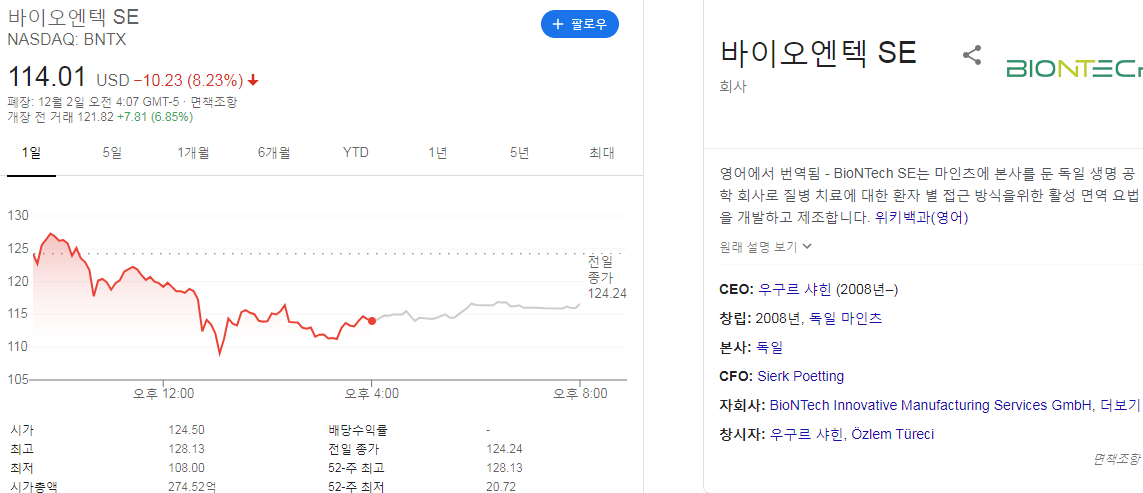Image resolution: width=1143 pixels, height=493 pixels.
Task: Click the 면책조항 link under price
Action: [x=212, y=102]
